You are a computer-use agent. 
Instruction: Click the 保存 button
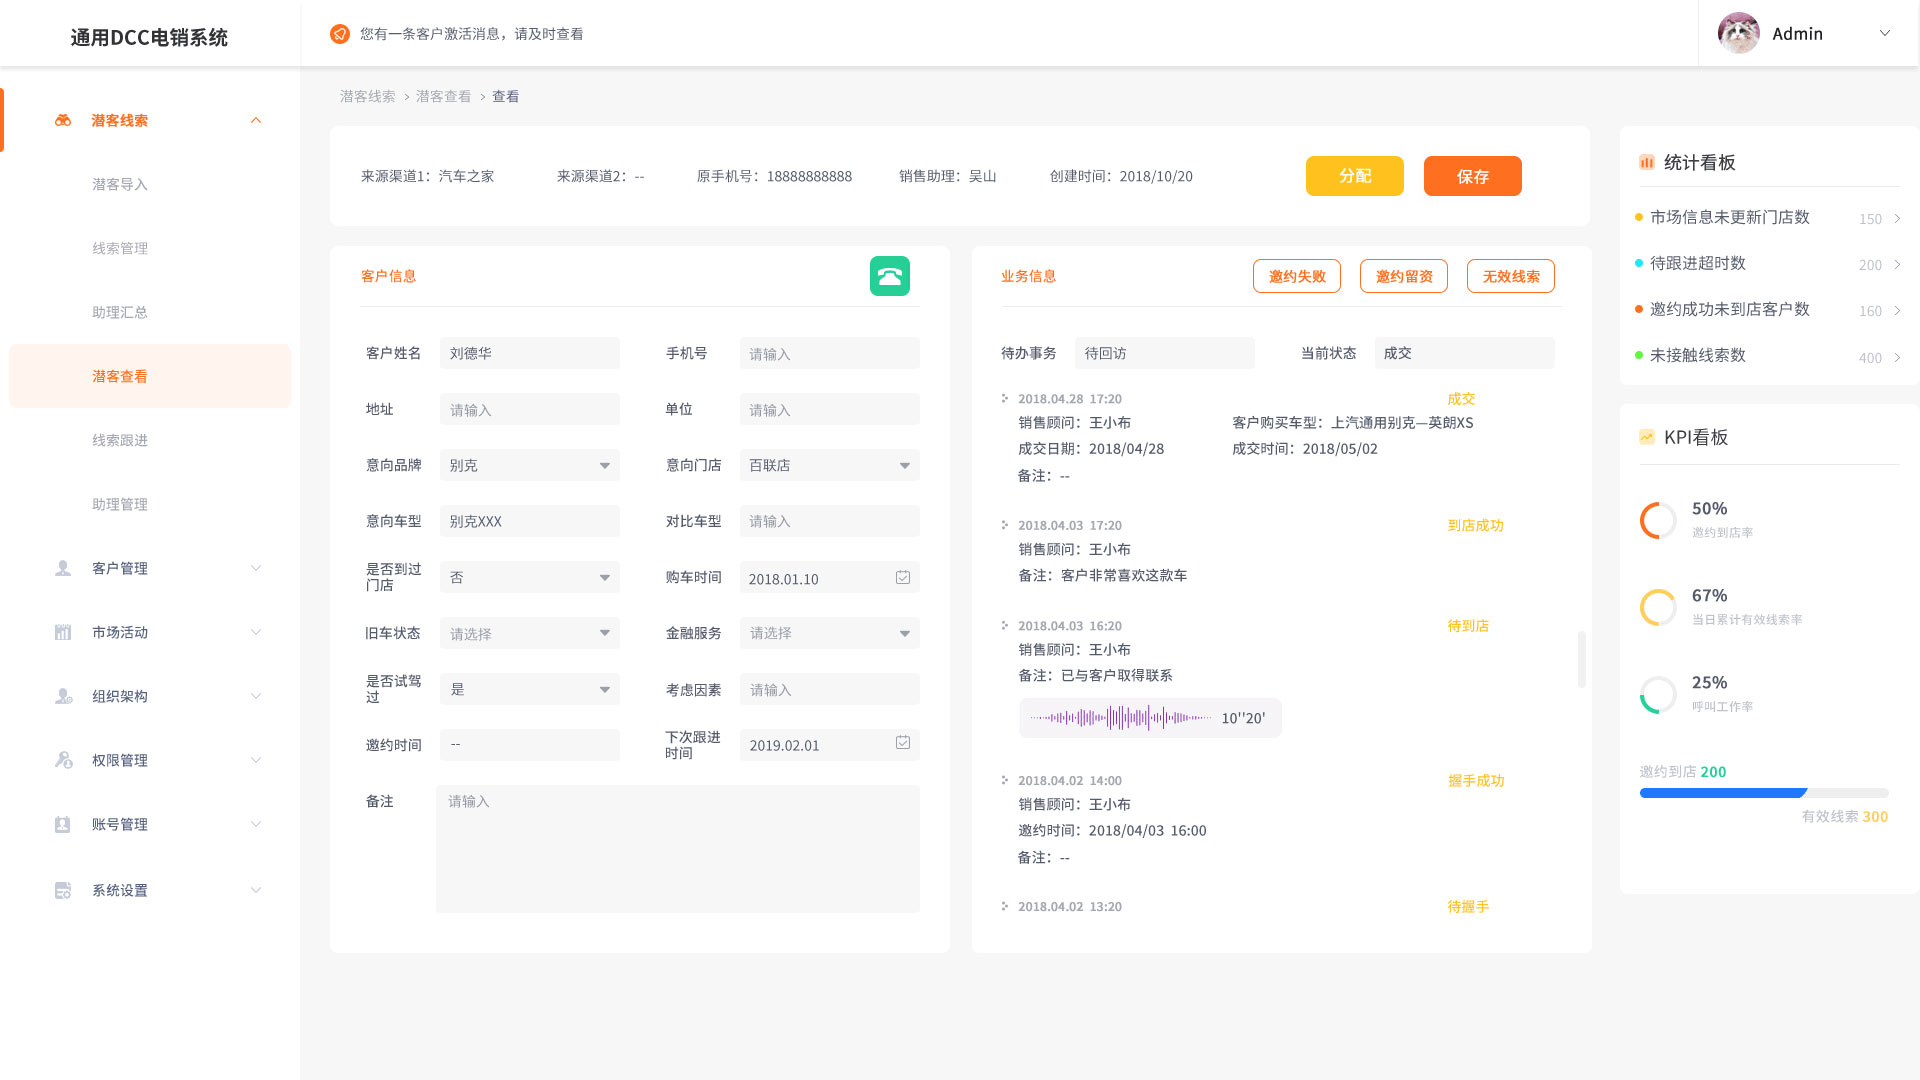1472,176
